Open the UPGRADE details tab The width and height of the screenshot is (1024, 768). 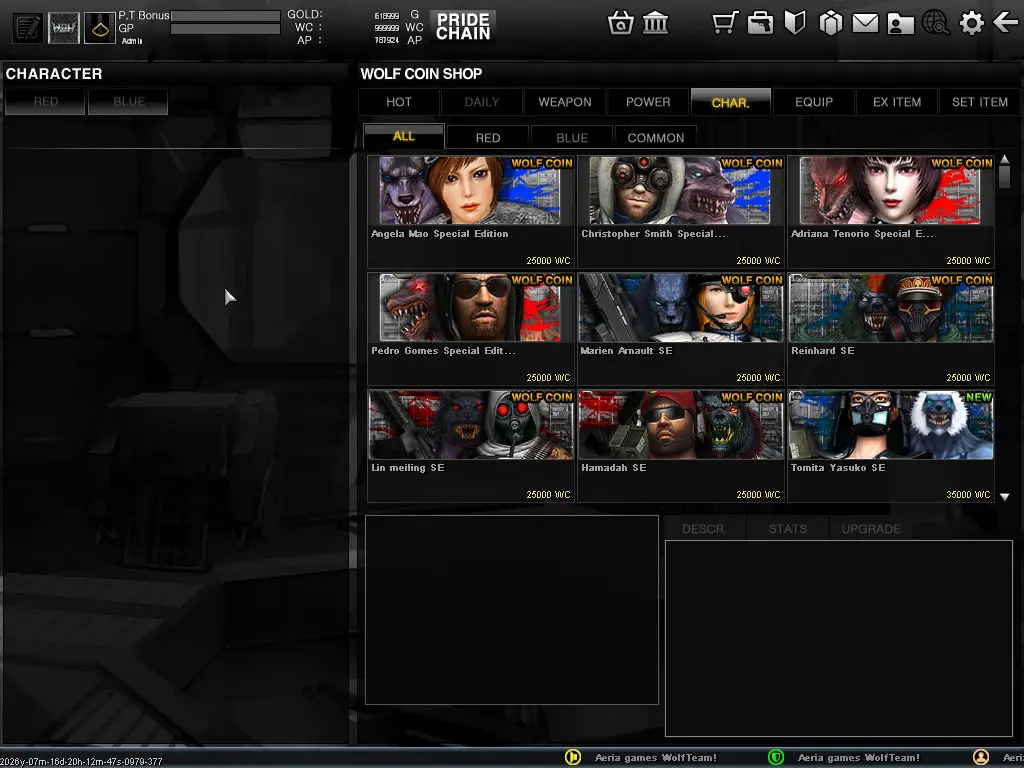point(871,529)
